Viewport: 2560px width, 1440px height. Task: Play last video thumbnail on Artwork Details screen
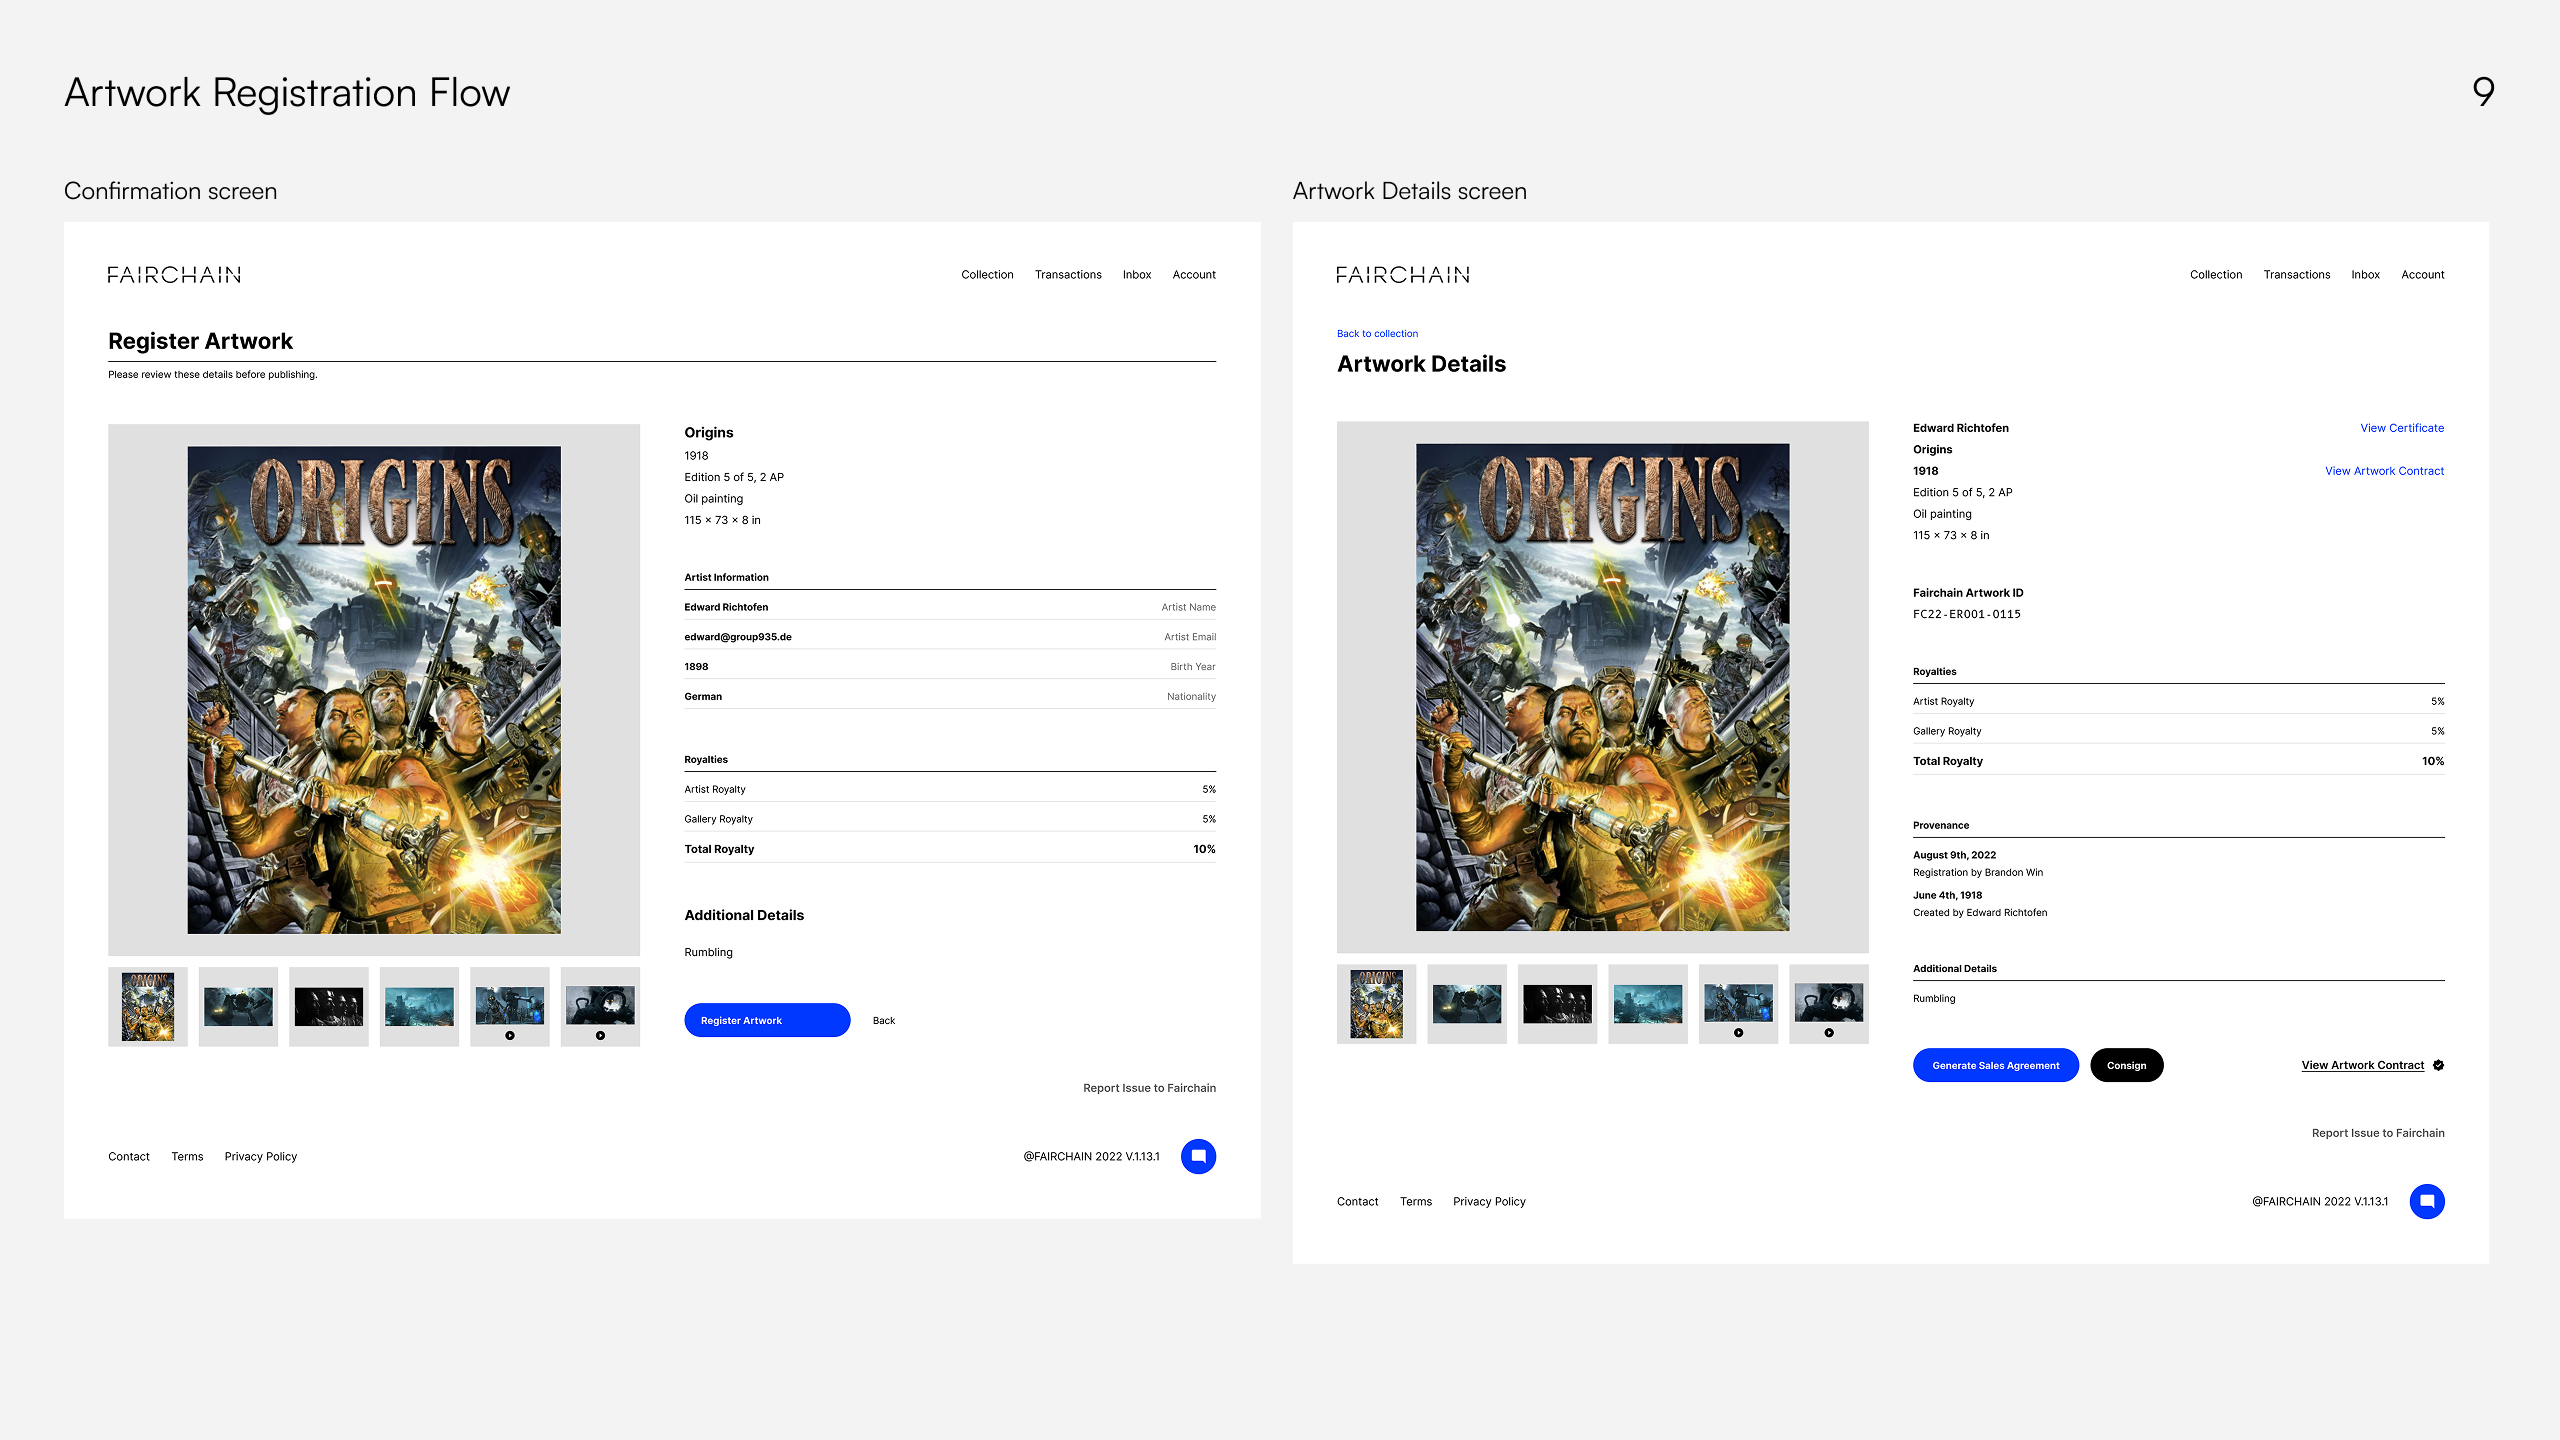pos(1828,1032)
